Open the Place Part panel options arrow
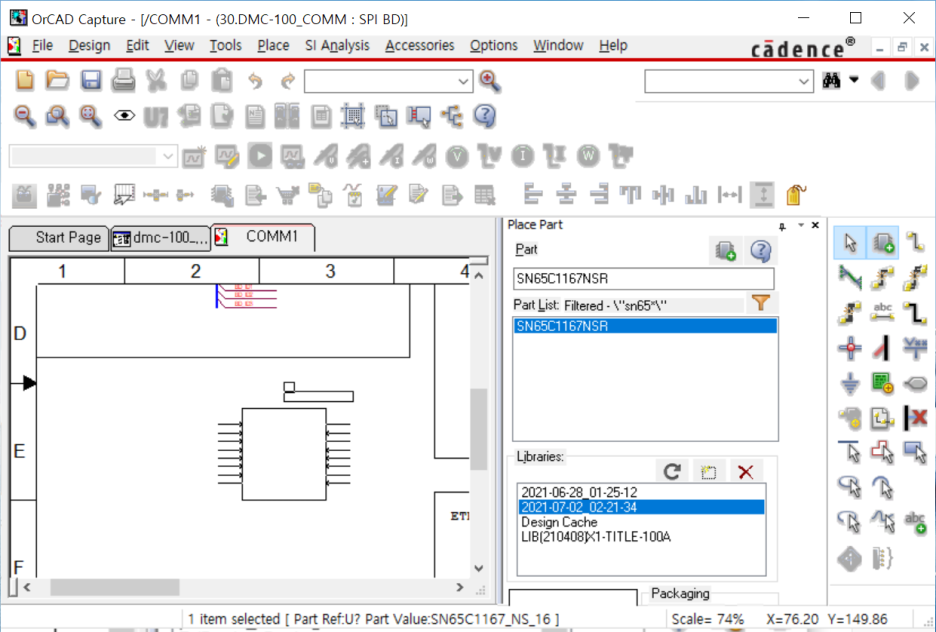Screen dimensions: 936x632 (x=800, y=225)
